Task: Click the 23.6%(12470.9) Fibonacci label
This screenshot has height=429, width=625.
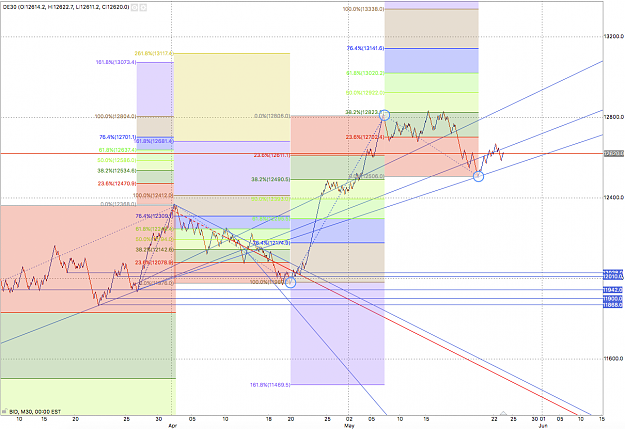Action: click(x=117, y=183)
